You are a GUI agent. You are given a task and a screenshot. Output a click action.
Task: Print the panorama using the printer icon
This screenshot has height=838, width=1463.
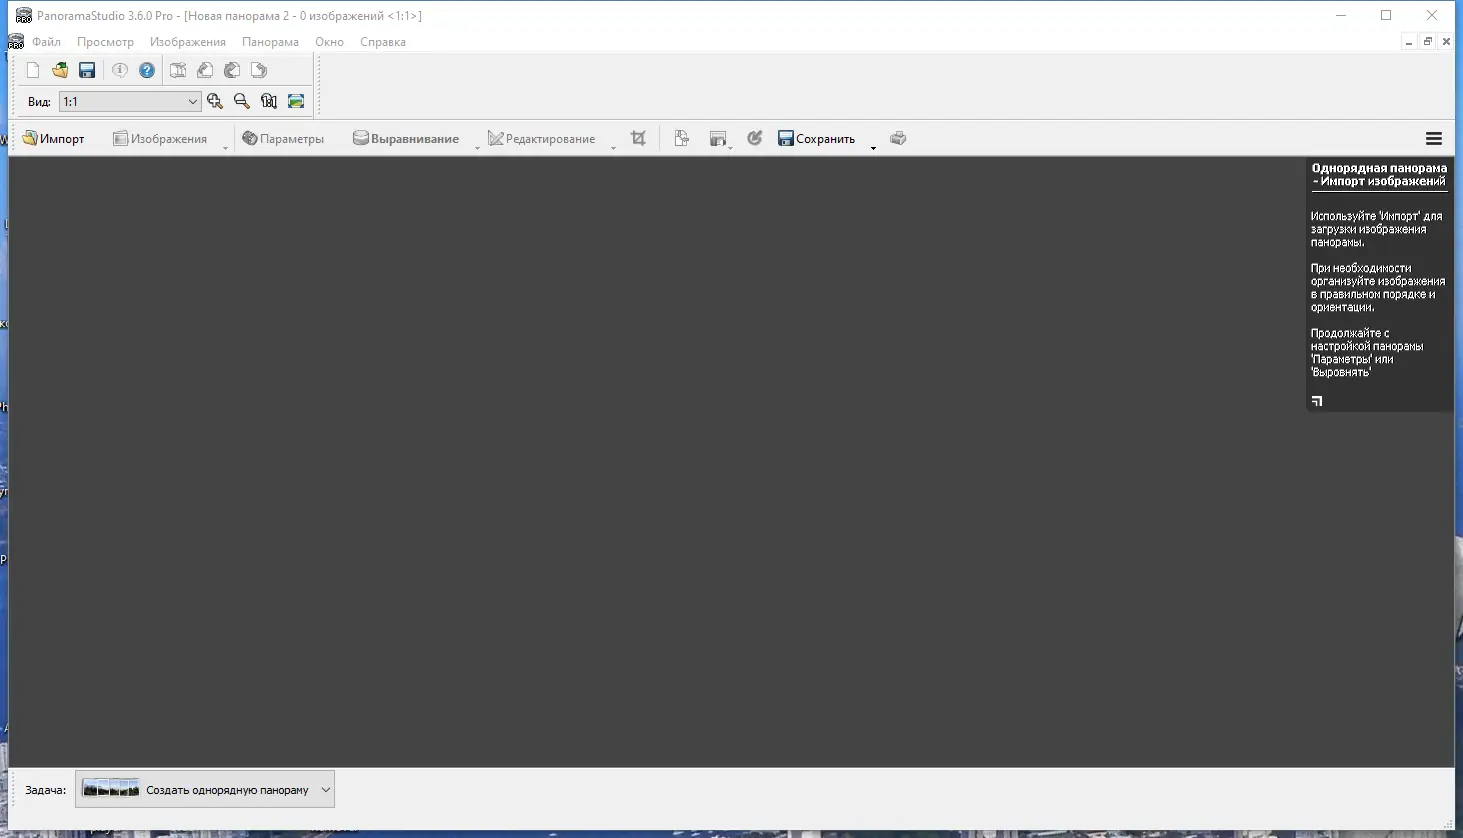click(x=897, y=138)
